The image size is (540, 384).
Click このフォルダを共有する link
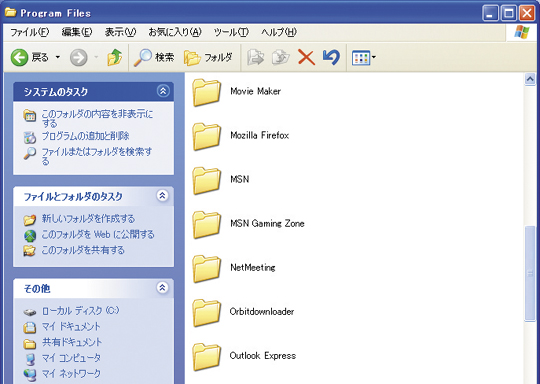(x=83, y=250)
